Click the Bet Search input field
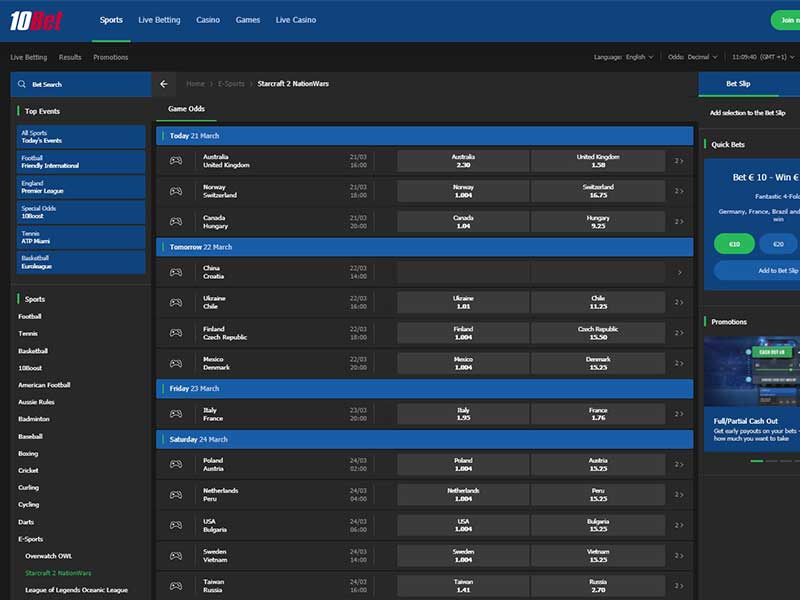The image size is (800, 600). click(x=81, y=84)
